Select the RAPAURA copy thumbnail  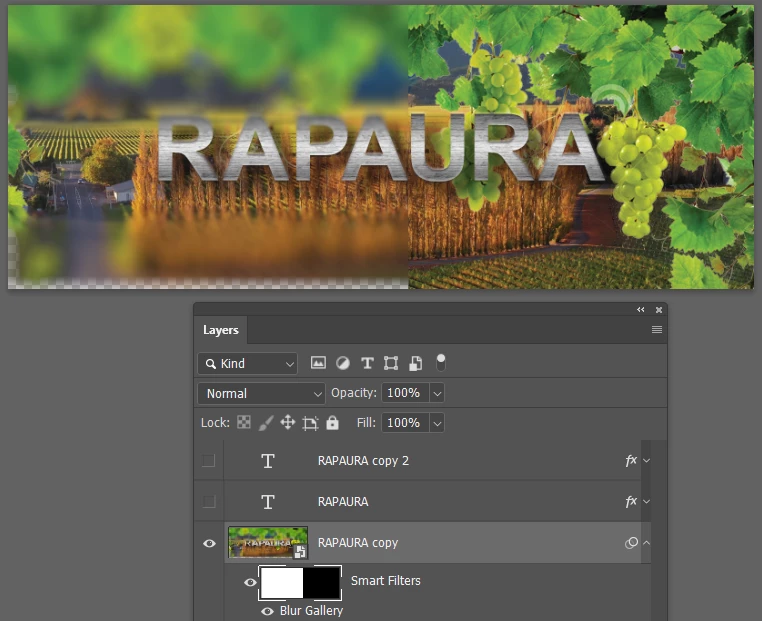click(268, 542)
